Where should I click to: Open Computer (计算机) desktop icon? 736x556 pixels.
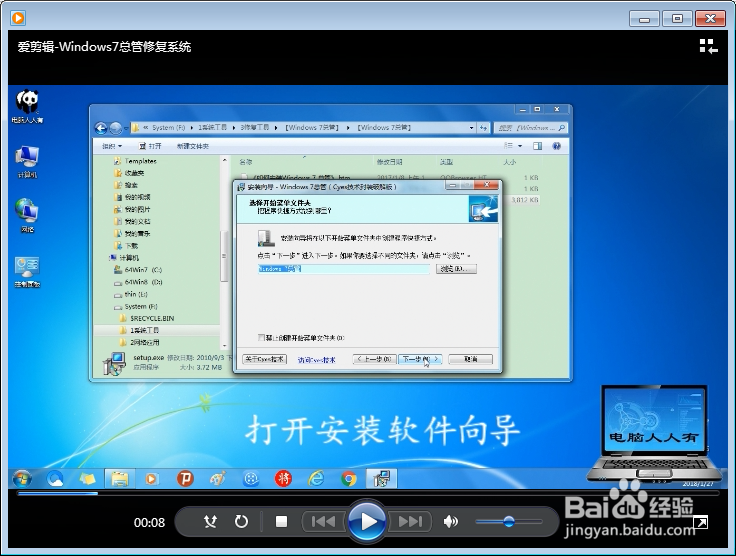pyautogui.click(x=27, y=161)
